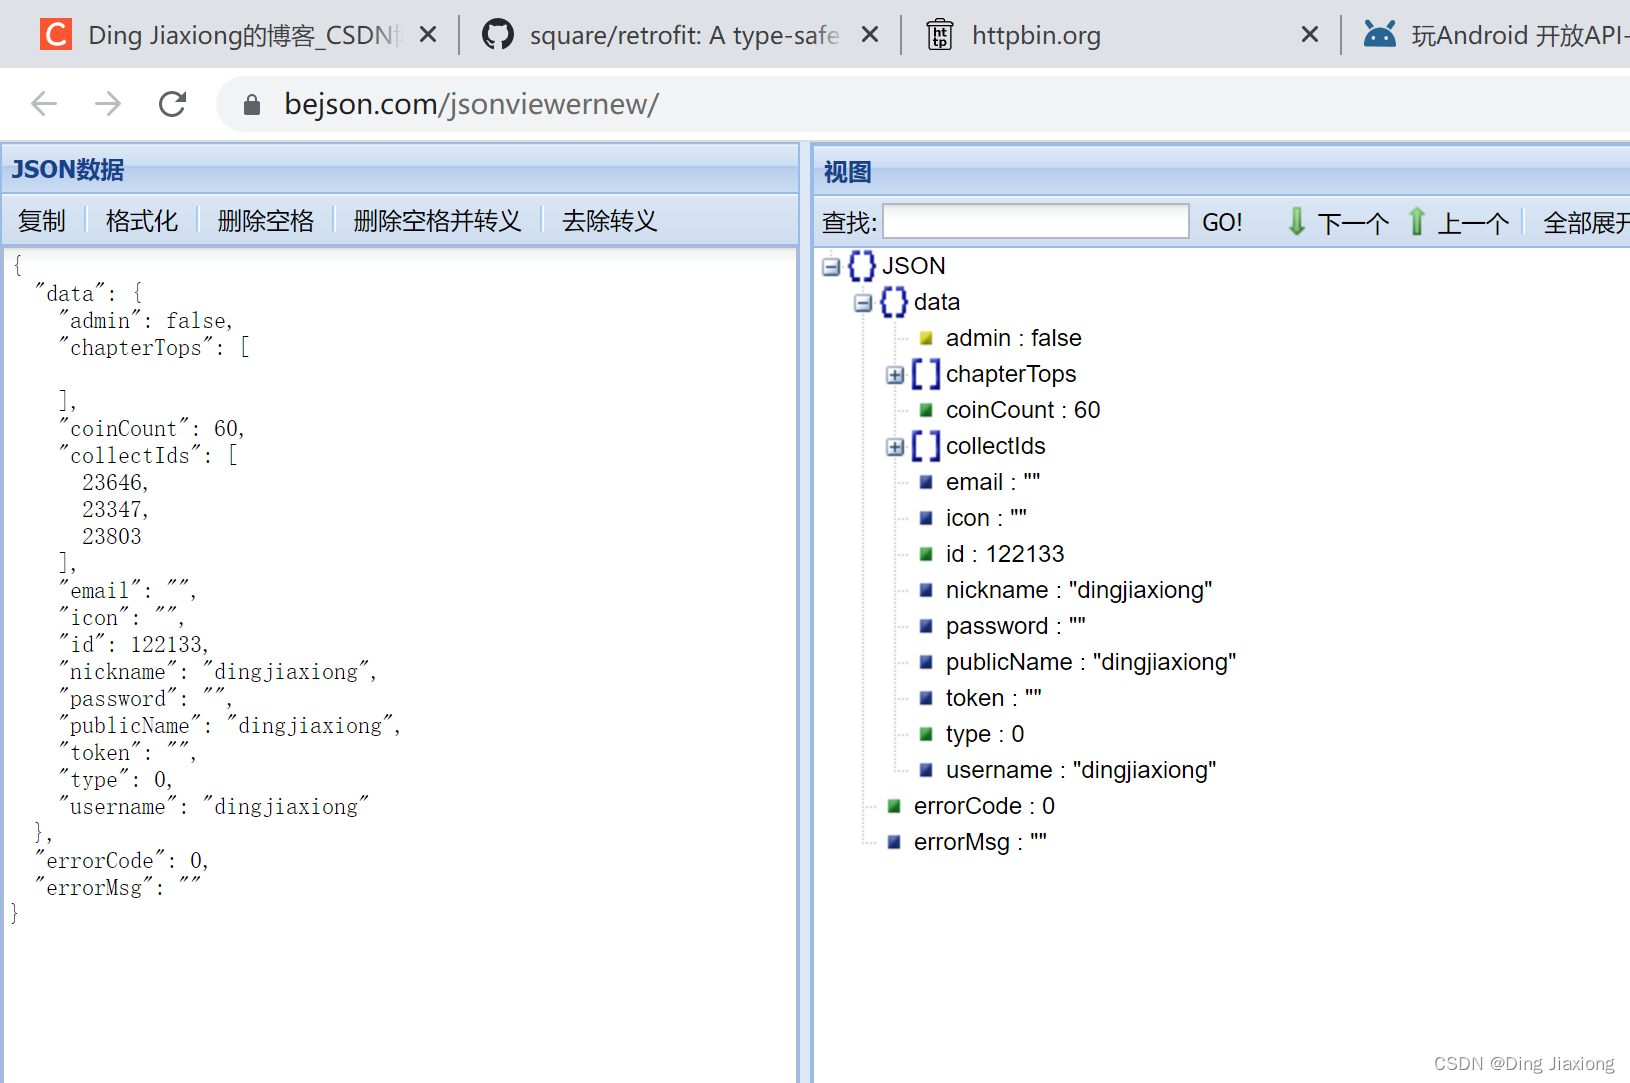
Task: Click the yellow square icon beside admin
Action: click(926, 338)
